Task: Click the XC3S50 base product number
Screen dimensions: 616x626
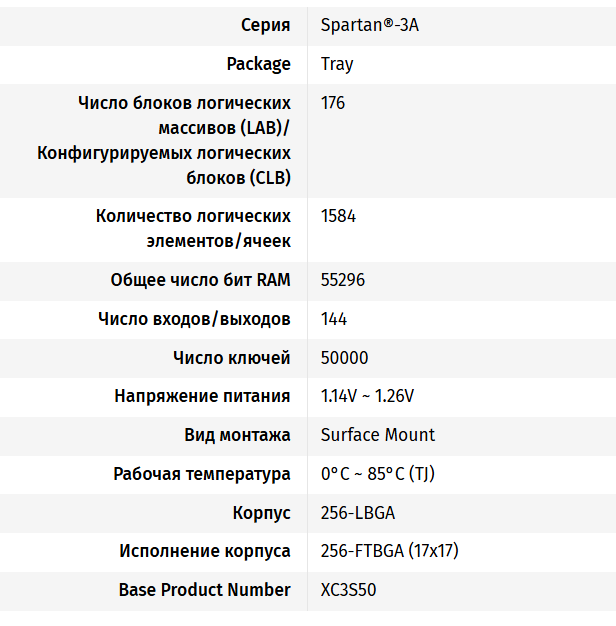Action: tap(349, 590)
